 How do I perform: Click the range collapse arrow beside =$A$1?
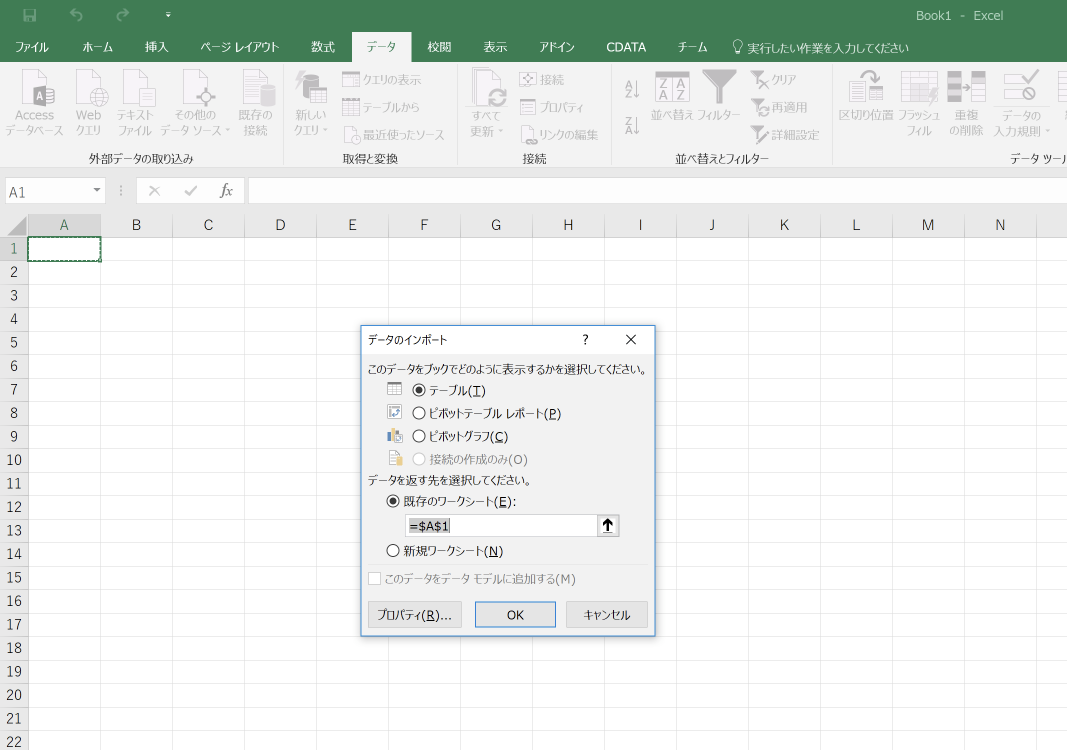pyautogui.click(x=607, y=525)
